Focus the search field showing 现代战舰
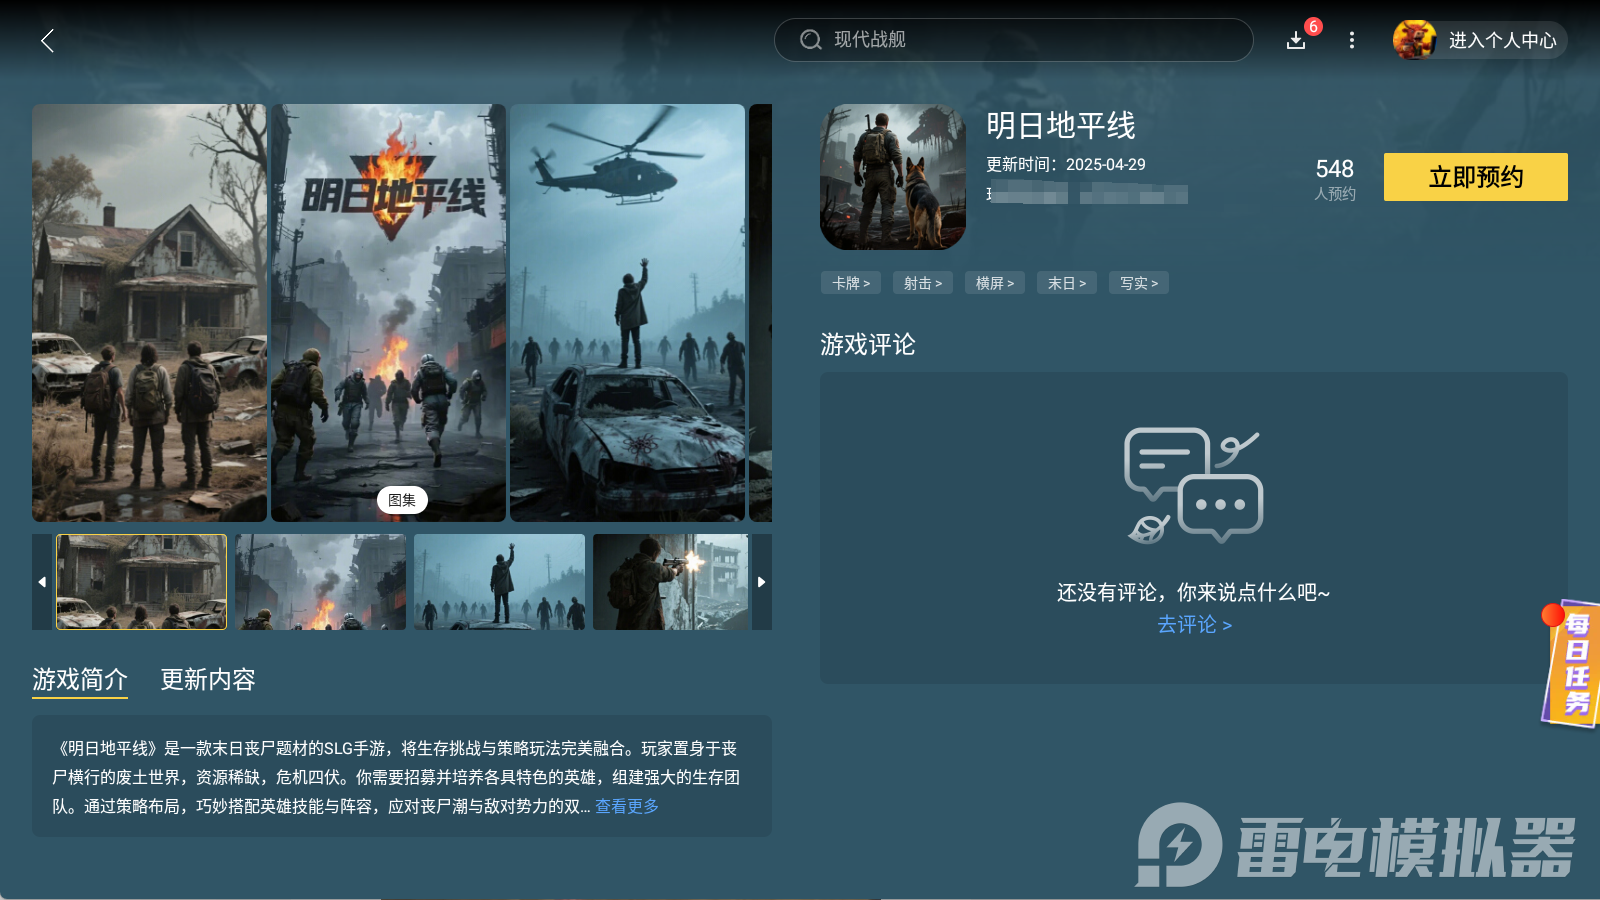Screen dimensions: 1600x900 [x=1013, y=40]
